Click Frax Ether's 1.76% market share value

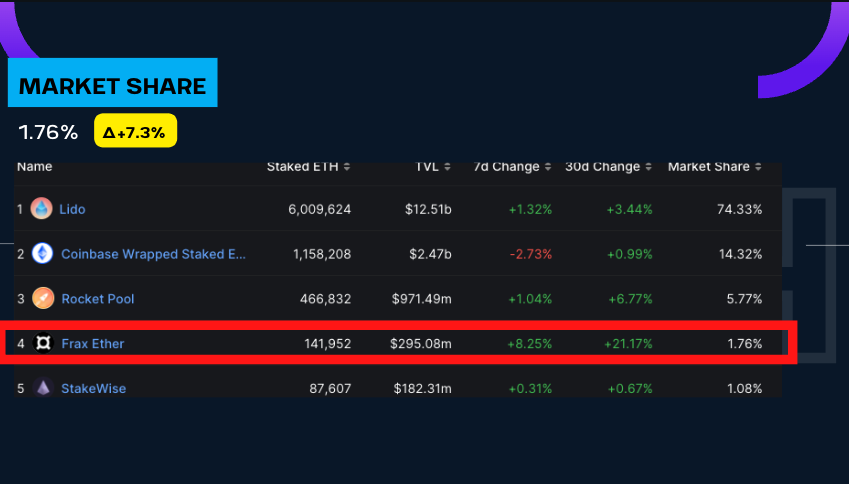click(744, 344)
